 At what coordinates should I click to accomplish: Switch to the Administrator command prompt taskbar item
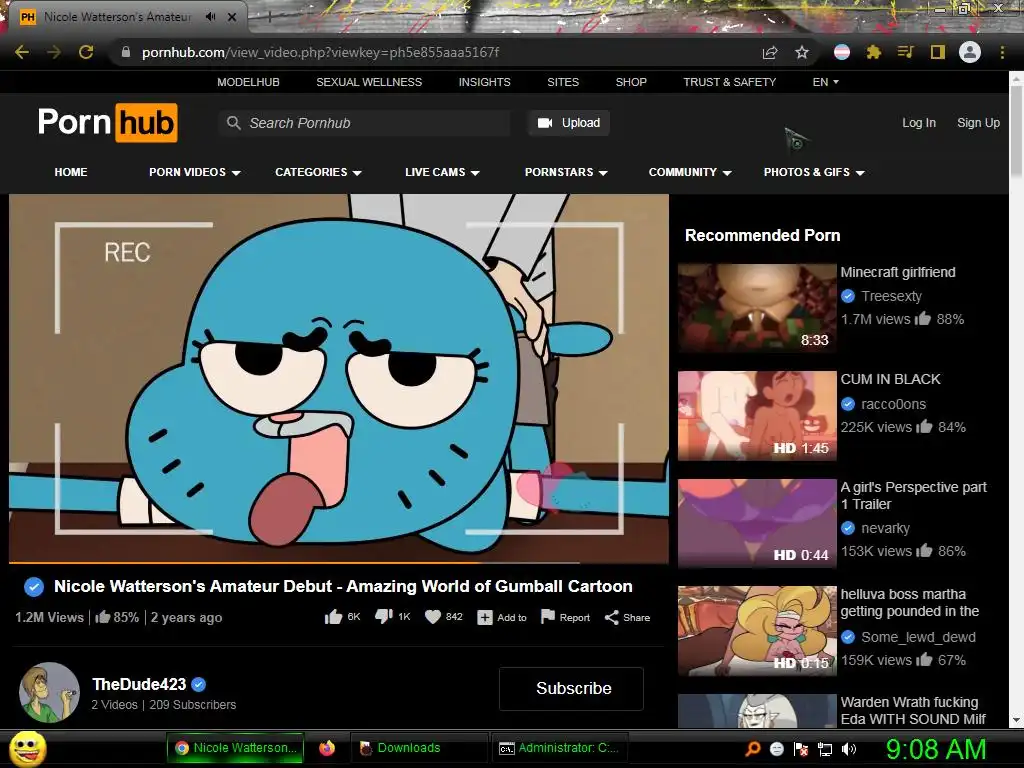point(558,748)
